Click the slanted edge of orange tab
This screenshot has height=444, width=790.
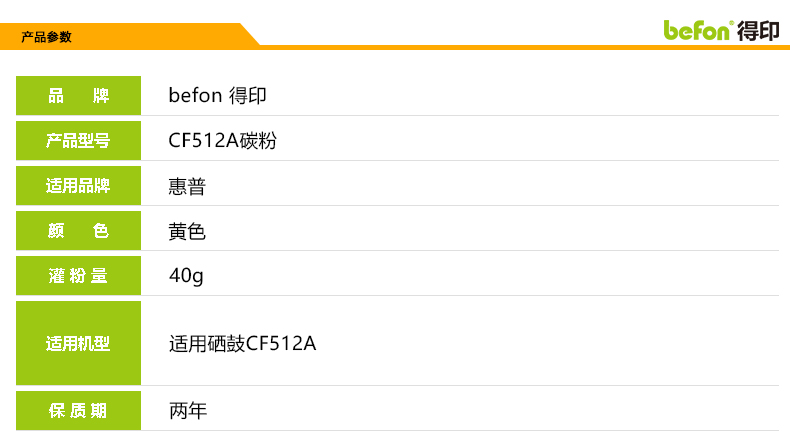(x=250, y=35)
